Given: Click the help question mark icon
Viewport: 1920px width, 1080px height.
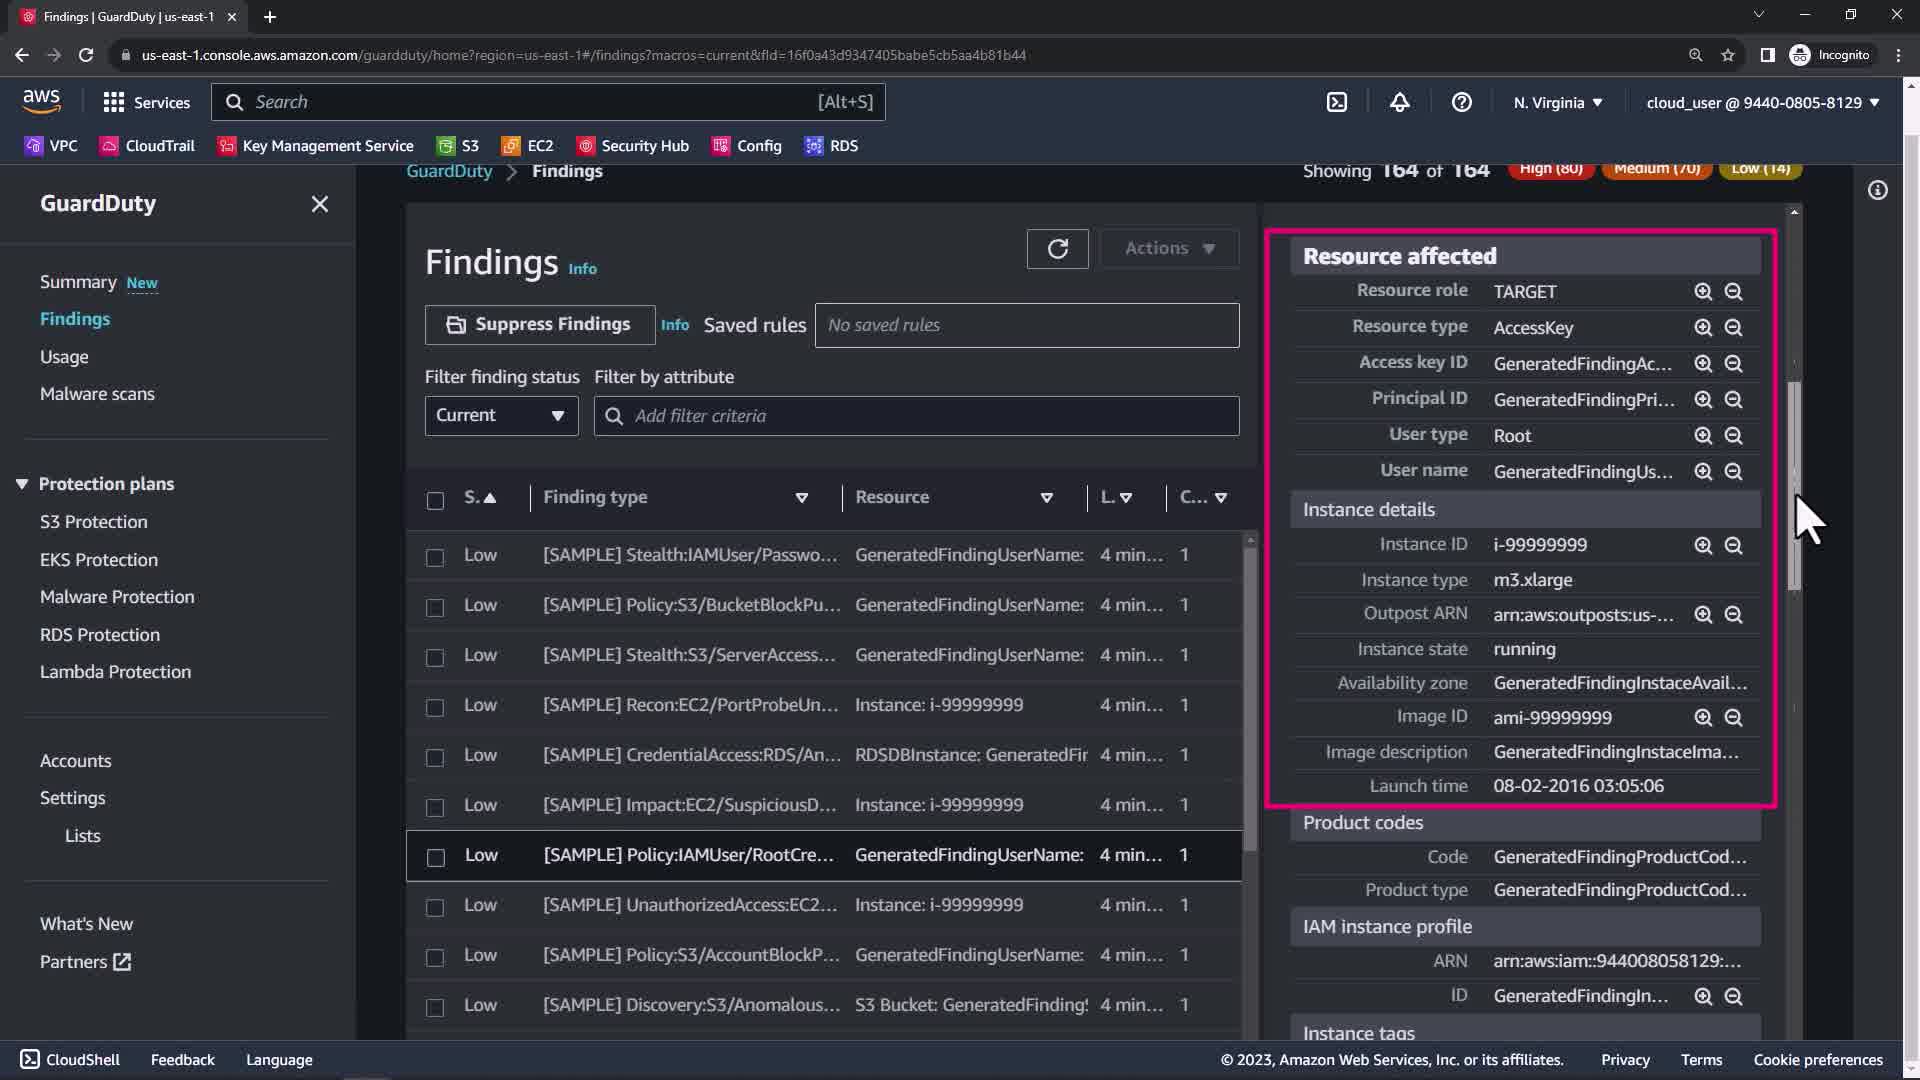Looking at the screenshot, I should coord(1461,102).
